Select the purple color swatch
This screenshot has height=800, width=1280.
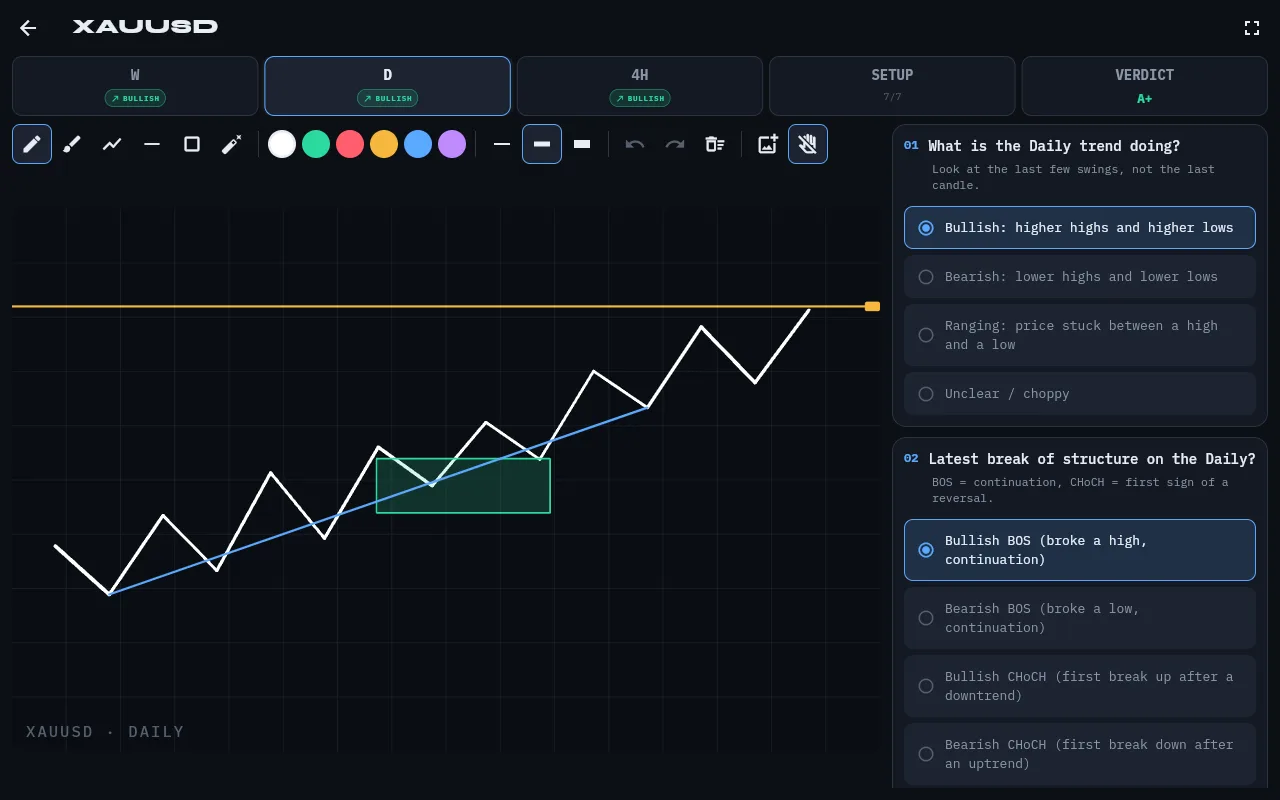452,144
